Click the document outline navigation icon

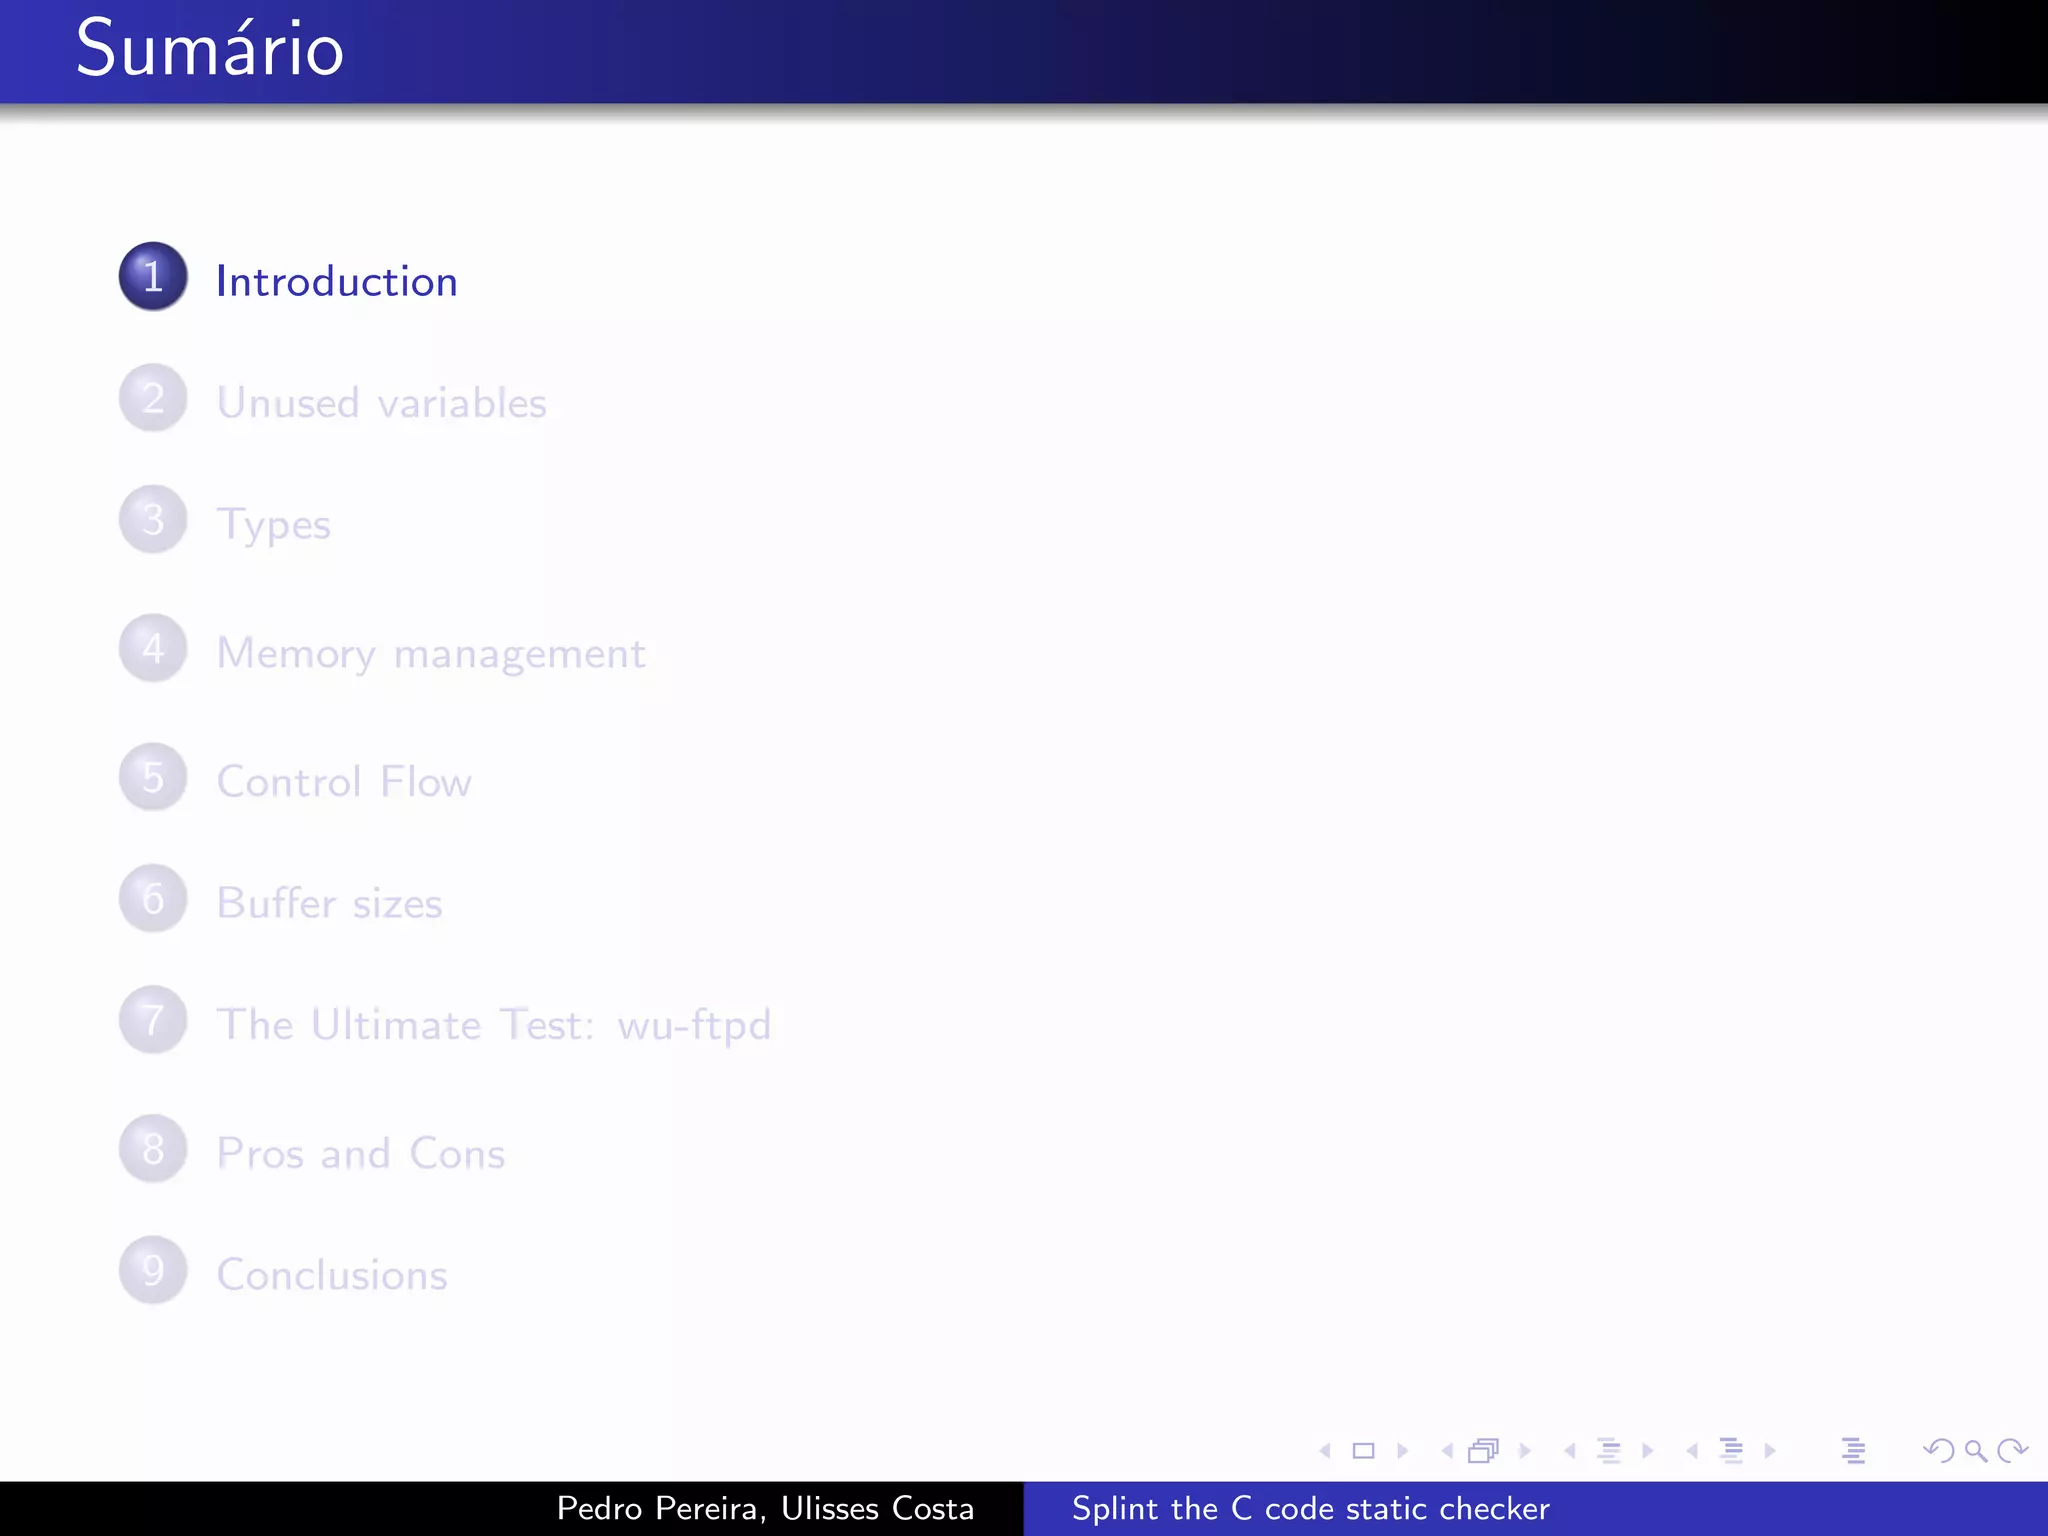[x=1853, y=1451]
